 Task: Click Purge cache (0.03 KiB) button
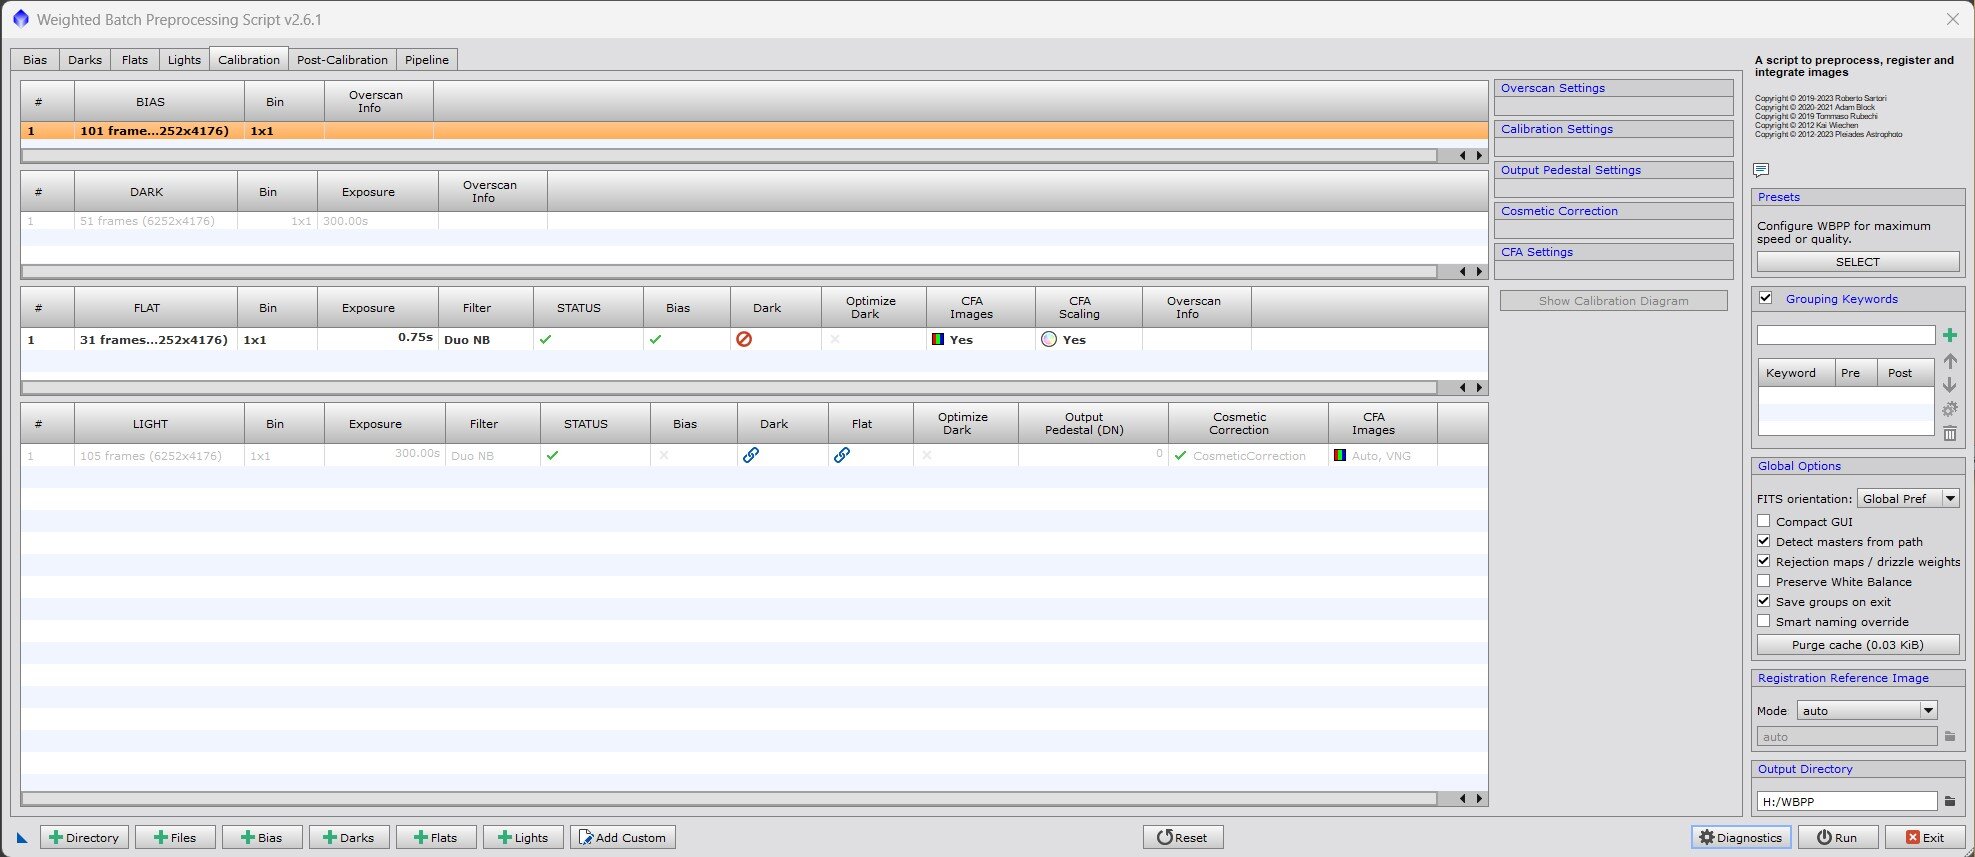pos(1858,645)
